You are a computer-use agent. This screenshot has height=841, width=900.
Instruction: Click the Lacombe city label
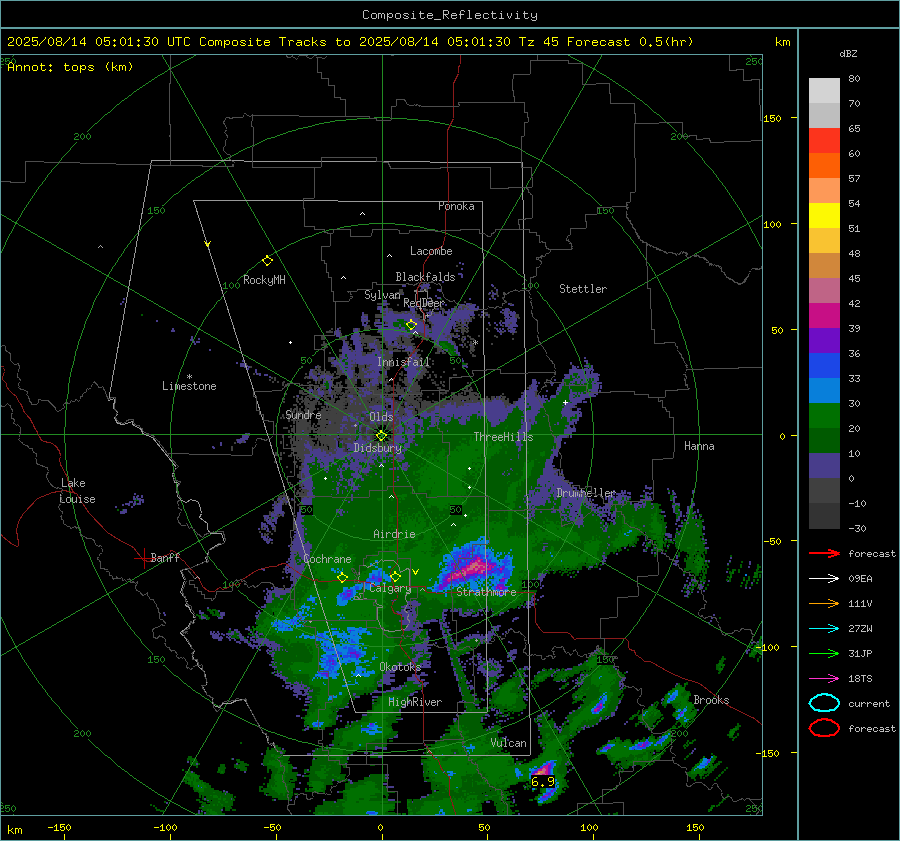coord(431,251)
